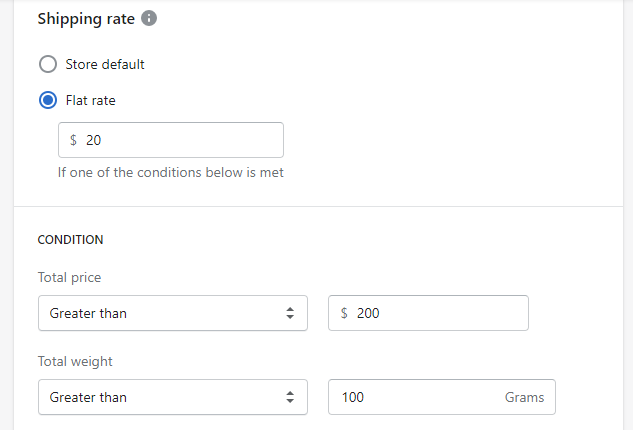633x430 pixels.
Task: Open the Total weight condition dropdown
Action: pos(171,397)
